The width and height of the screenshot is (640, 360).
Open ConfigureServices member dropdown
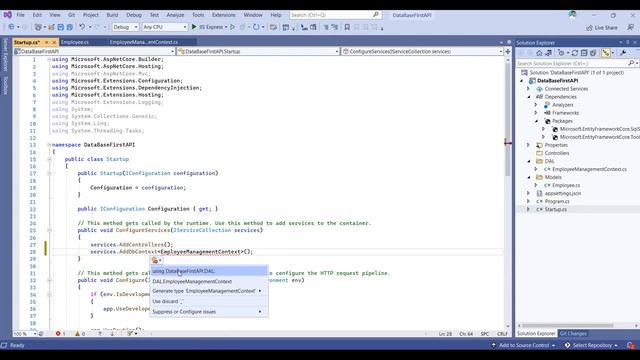(422, 51)
